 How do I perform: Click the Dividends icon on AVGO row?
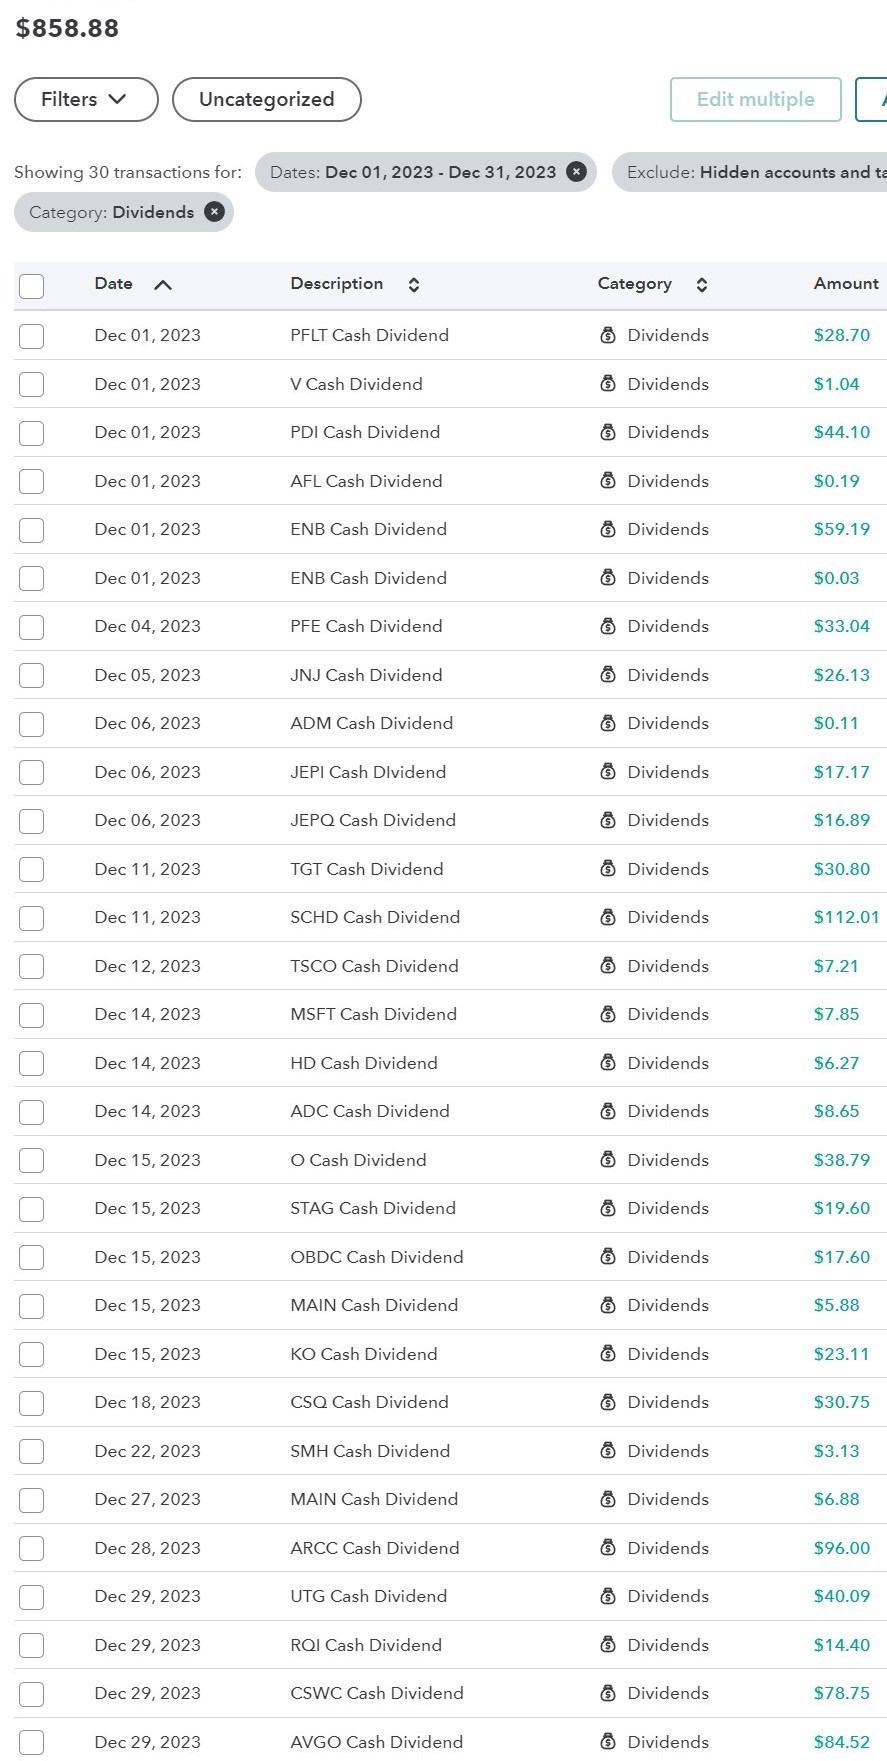tap(608, 1742)
